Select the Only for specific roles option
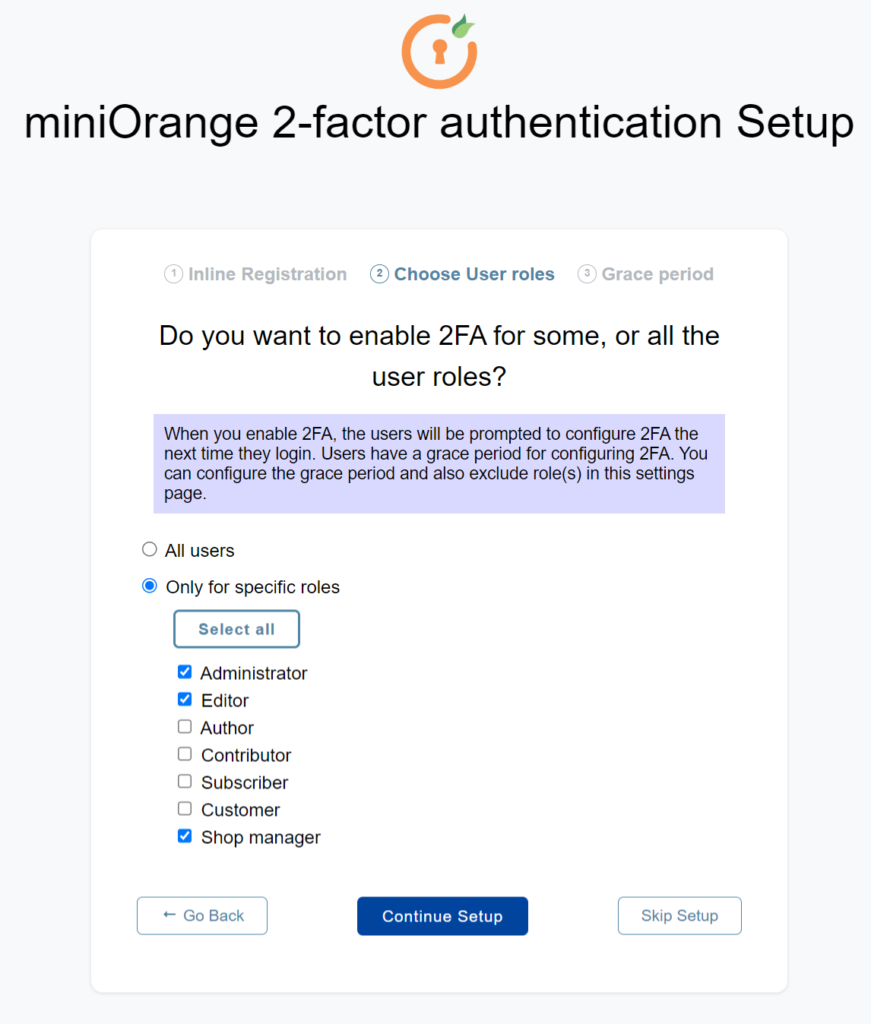871x1024 pixels. [149, 585]
